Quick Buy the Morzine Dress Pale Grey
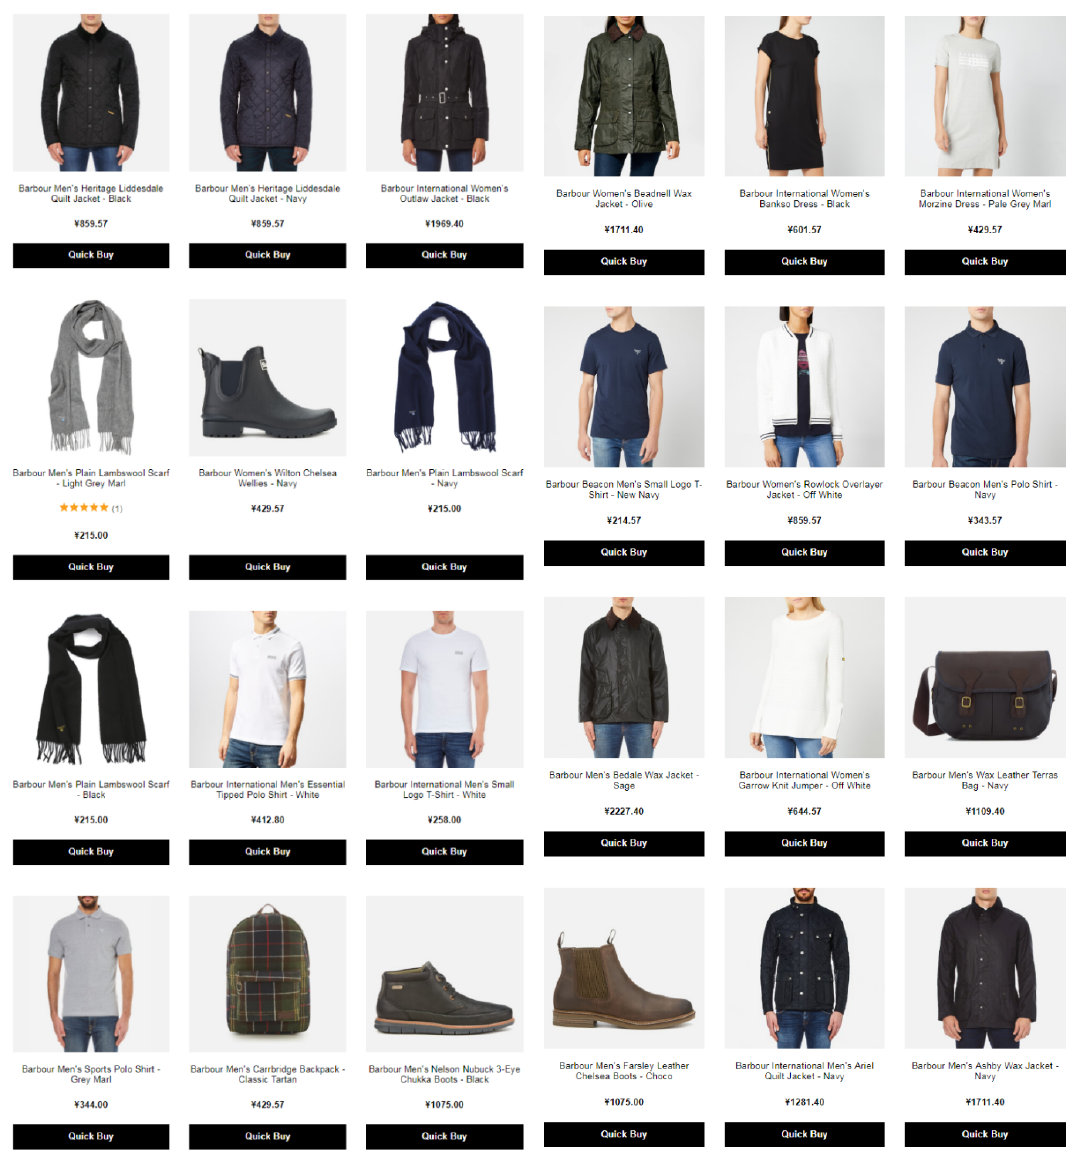This screenshot has width=1080, height=1170. pyautogui.click(x=984, y=262)
